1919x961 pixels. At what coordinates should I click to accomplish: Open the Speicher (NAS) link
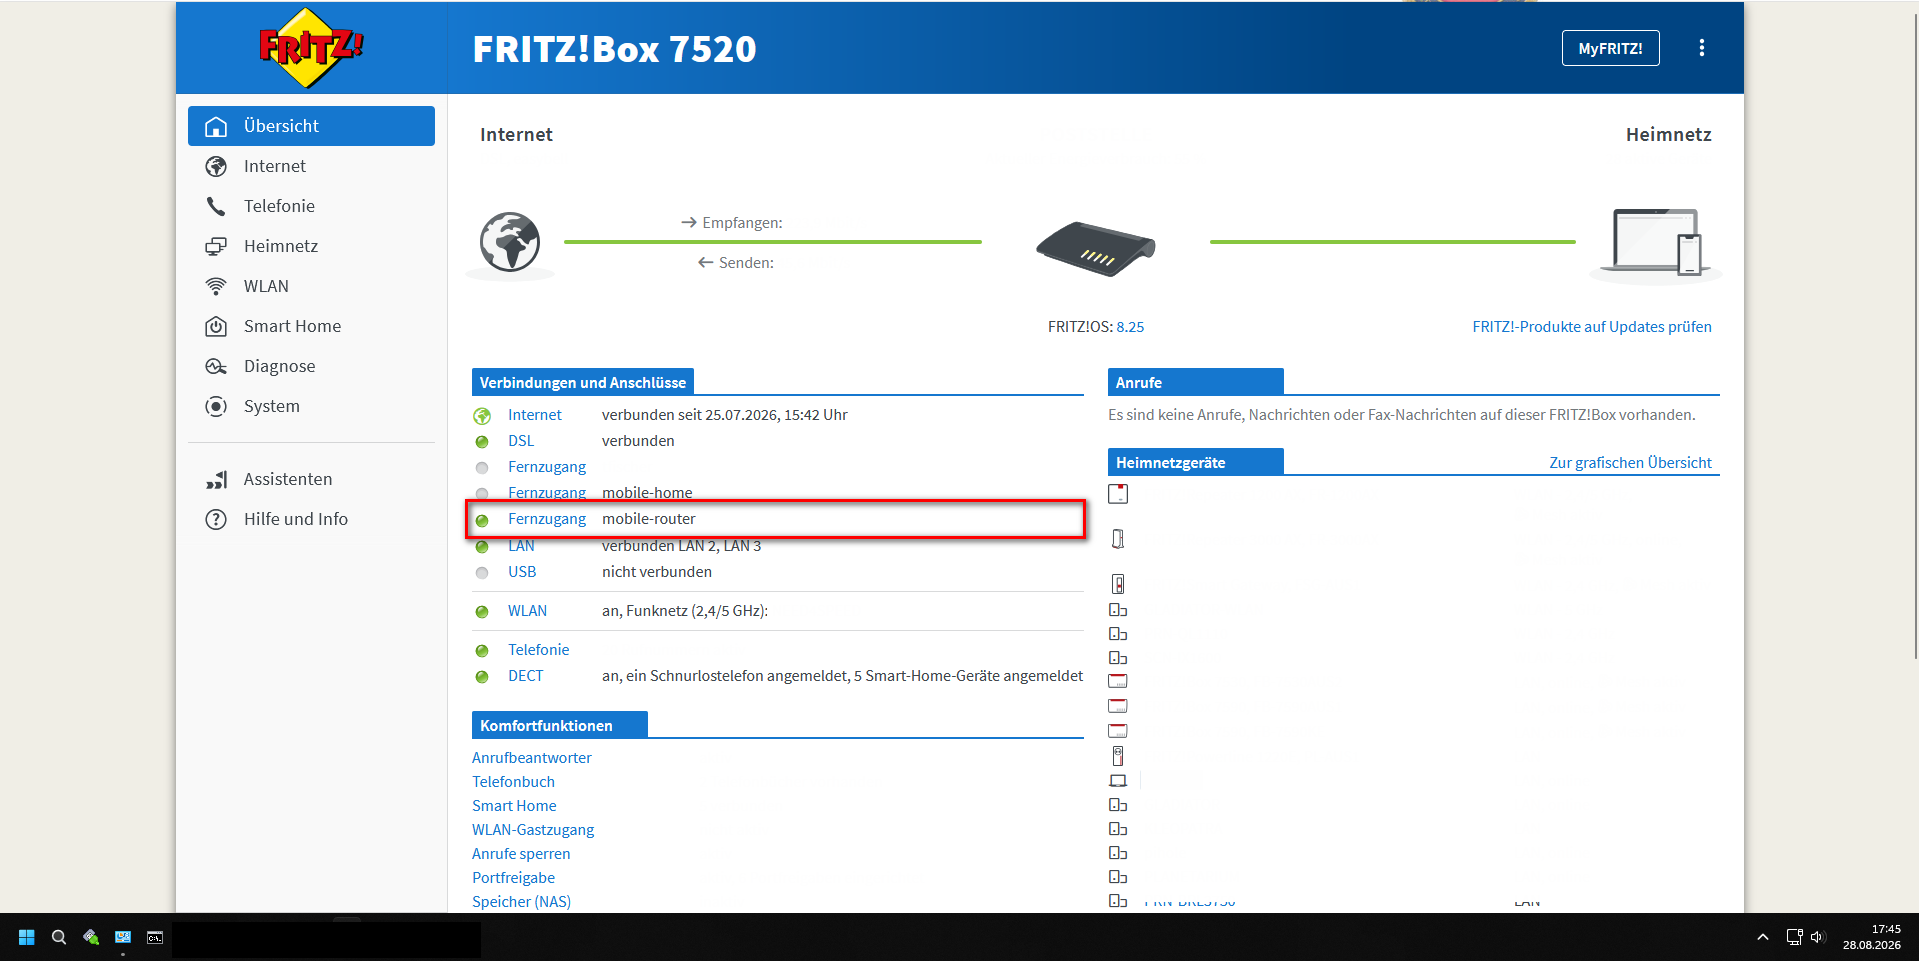(521, 902)
